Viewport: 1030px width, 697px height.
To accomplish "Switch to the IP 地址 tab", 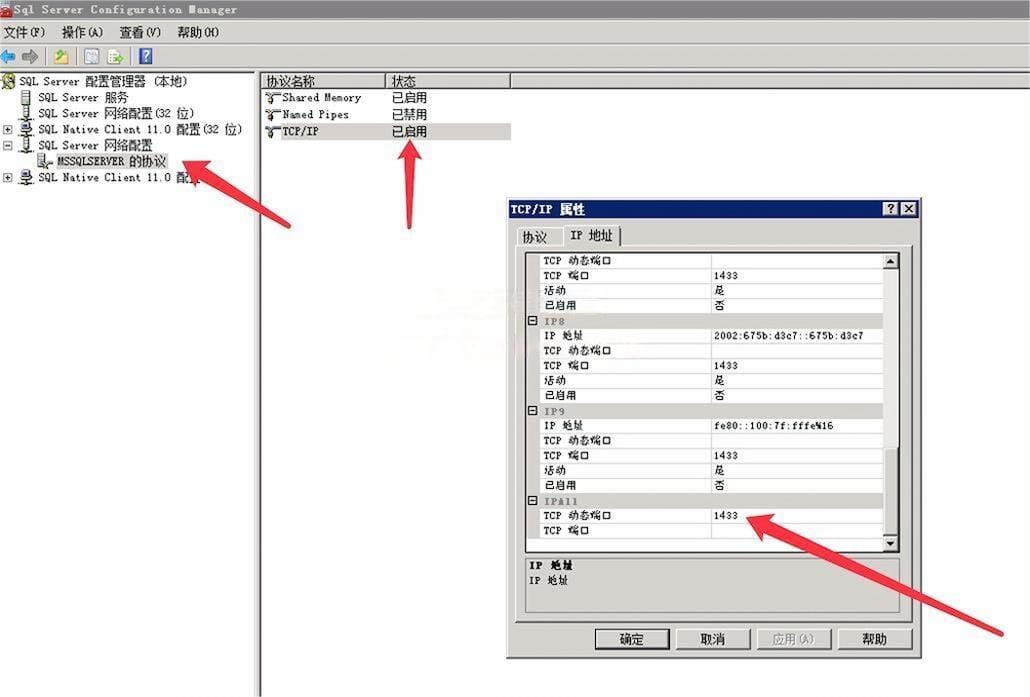I will (x=591, y=235).
